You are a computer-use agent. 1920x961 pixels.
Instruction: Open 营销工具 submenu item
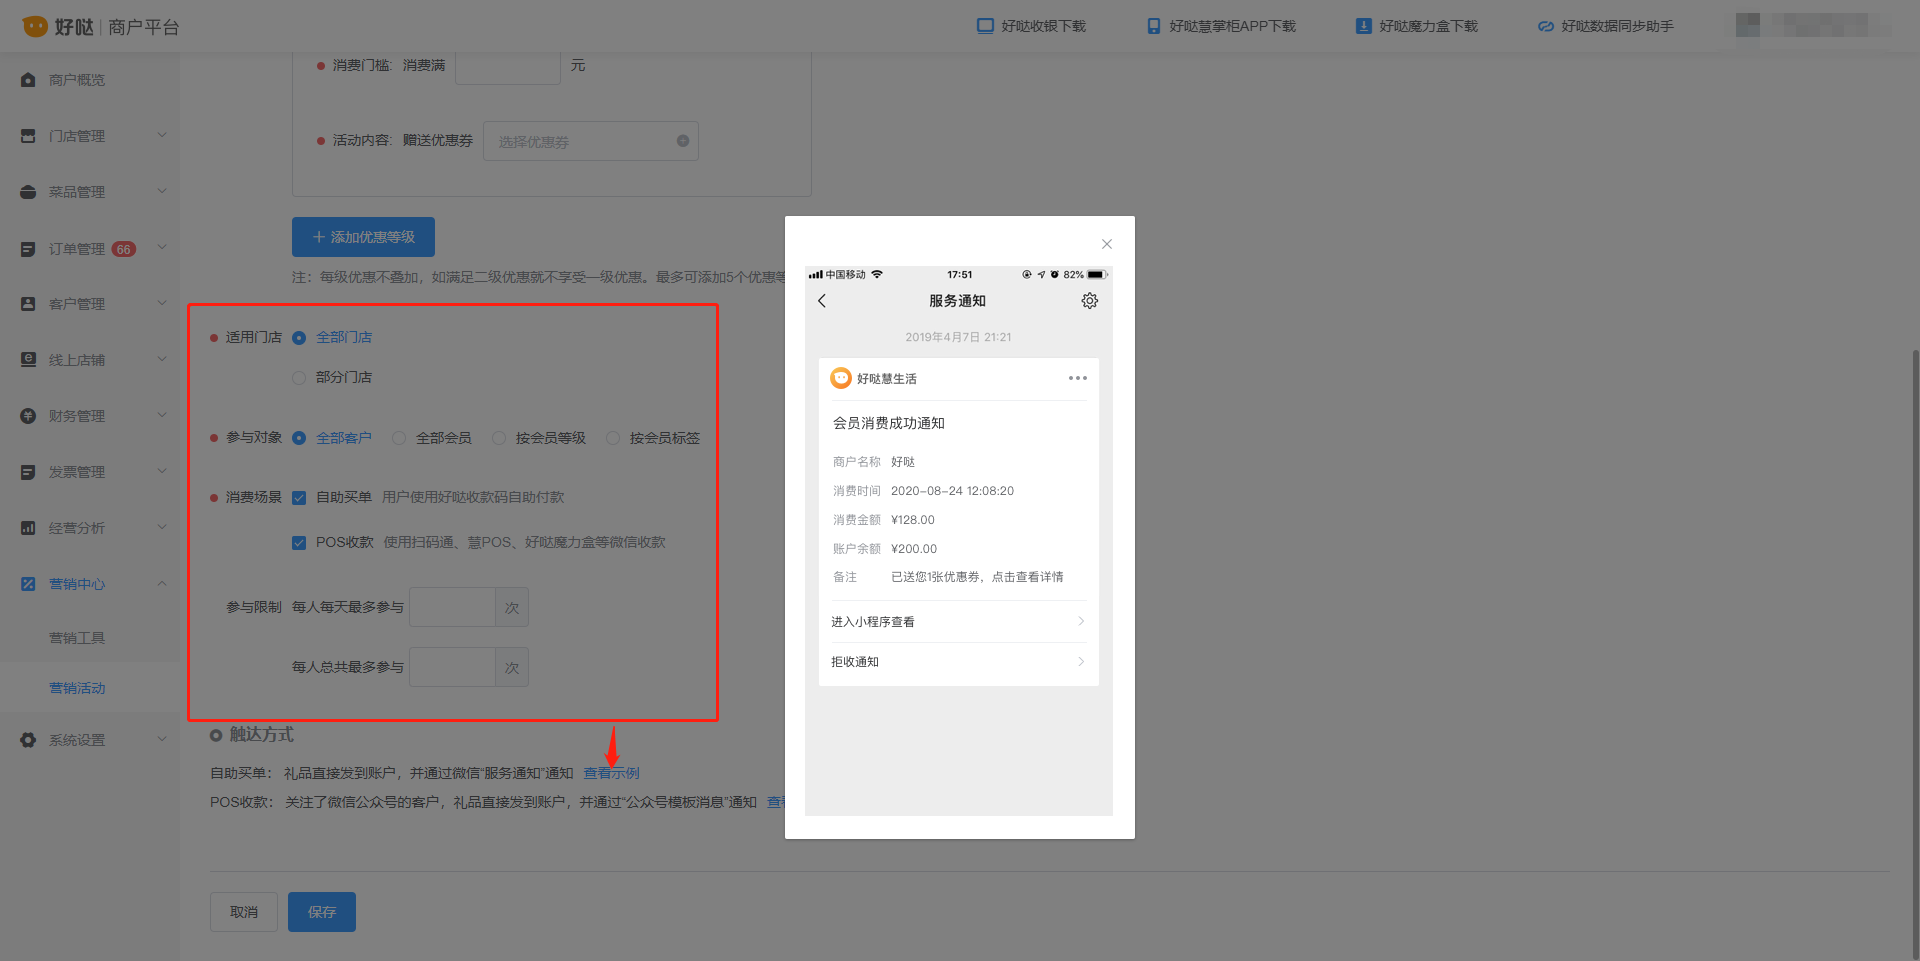(77, 638)
